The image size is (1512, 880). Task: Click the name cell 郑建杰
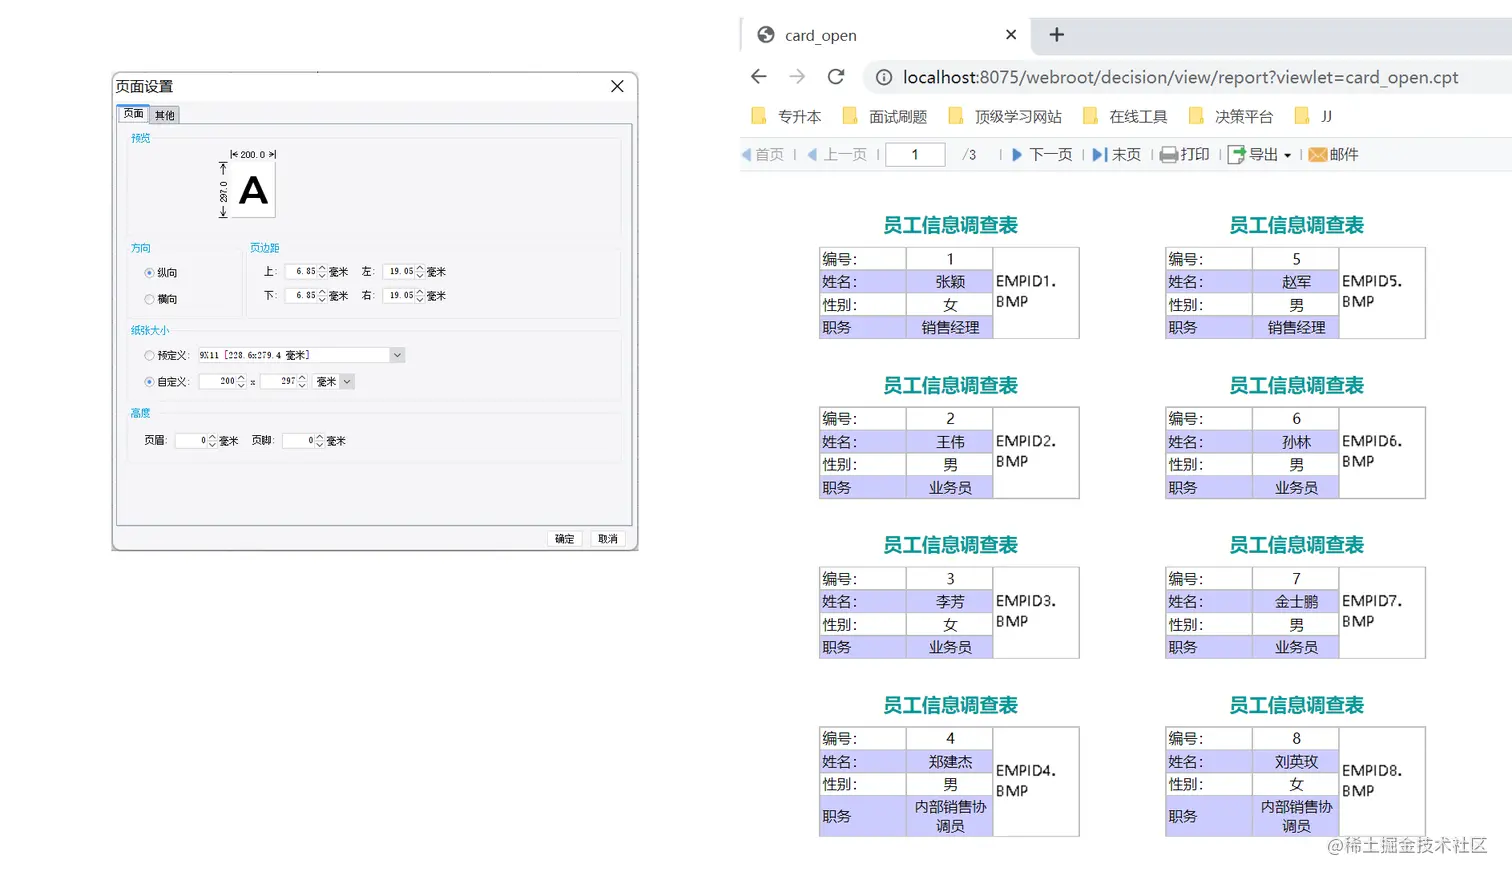(950, 762)
